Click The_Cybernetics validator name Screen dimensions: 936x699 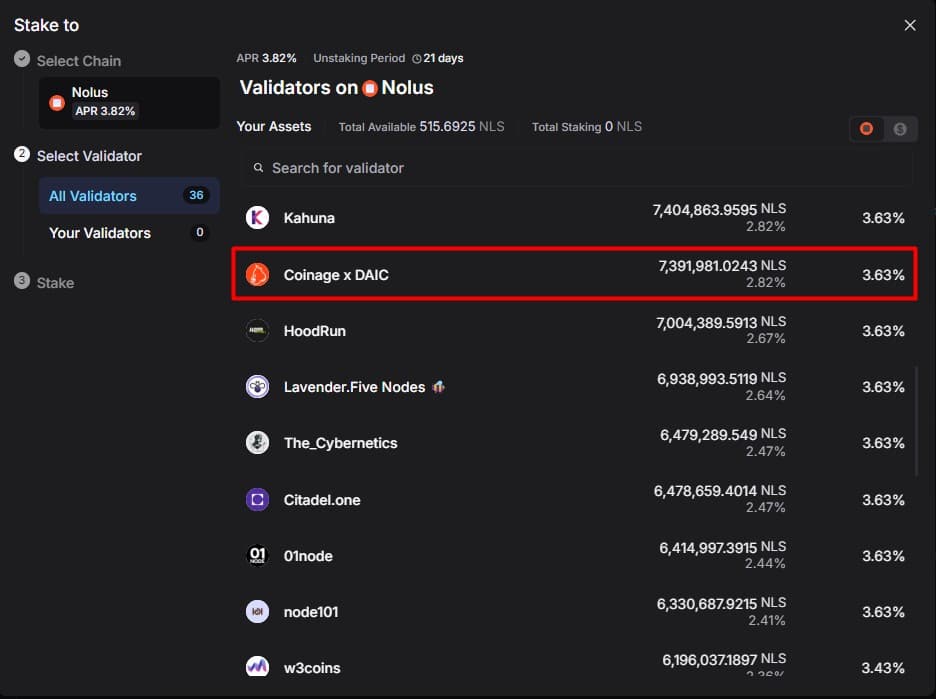pyautogui.click(x=340, y=443)
